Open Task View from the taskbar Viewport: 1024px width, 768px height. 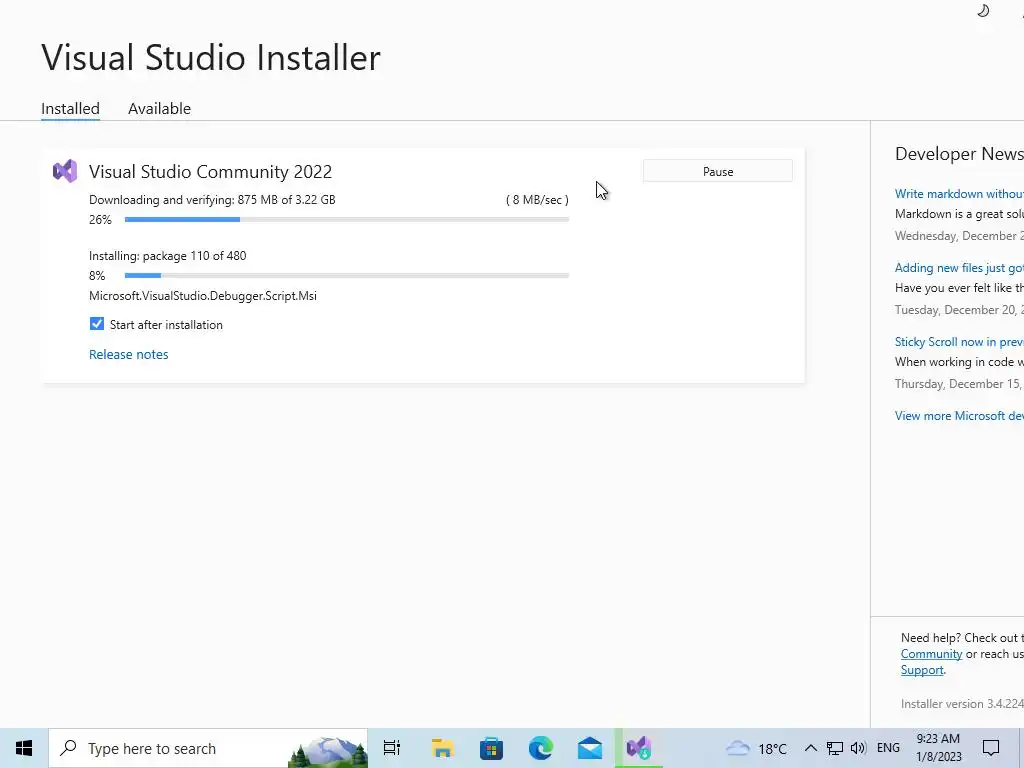click(x=392, y=748)
